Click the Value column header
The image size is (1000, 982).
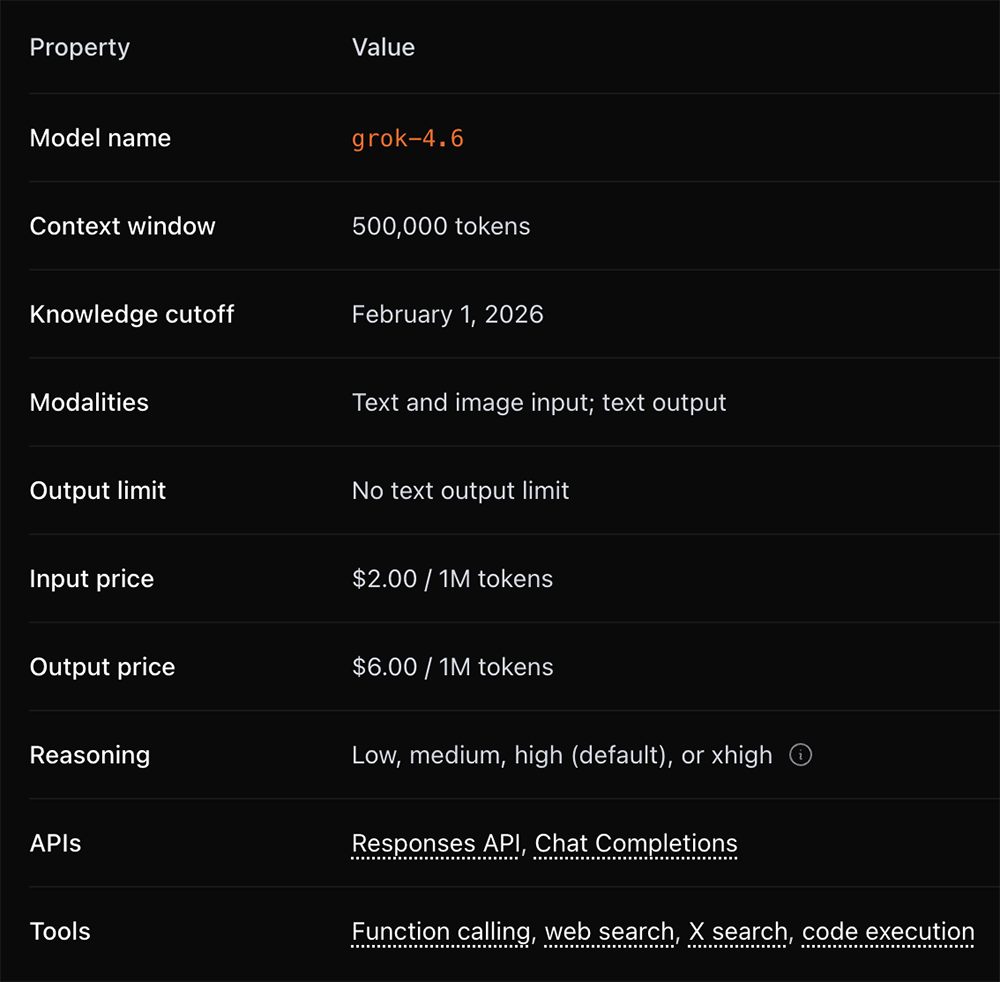coord(383,47)
